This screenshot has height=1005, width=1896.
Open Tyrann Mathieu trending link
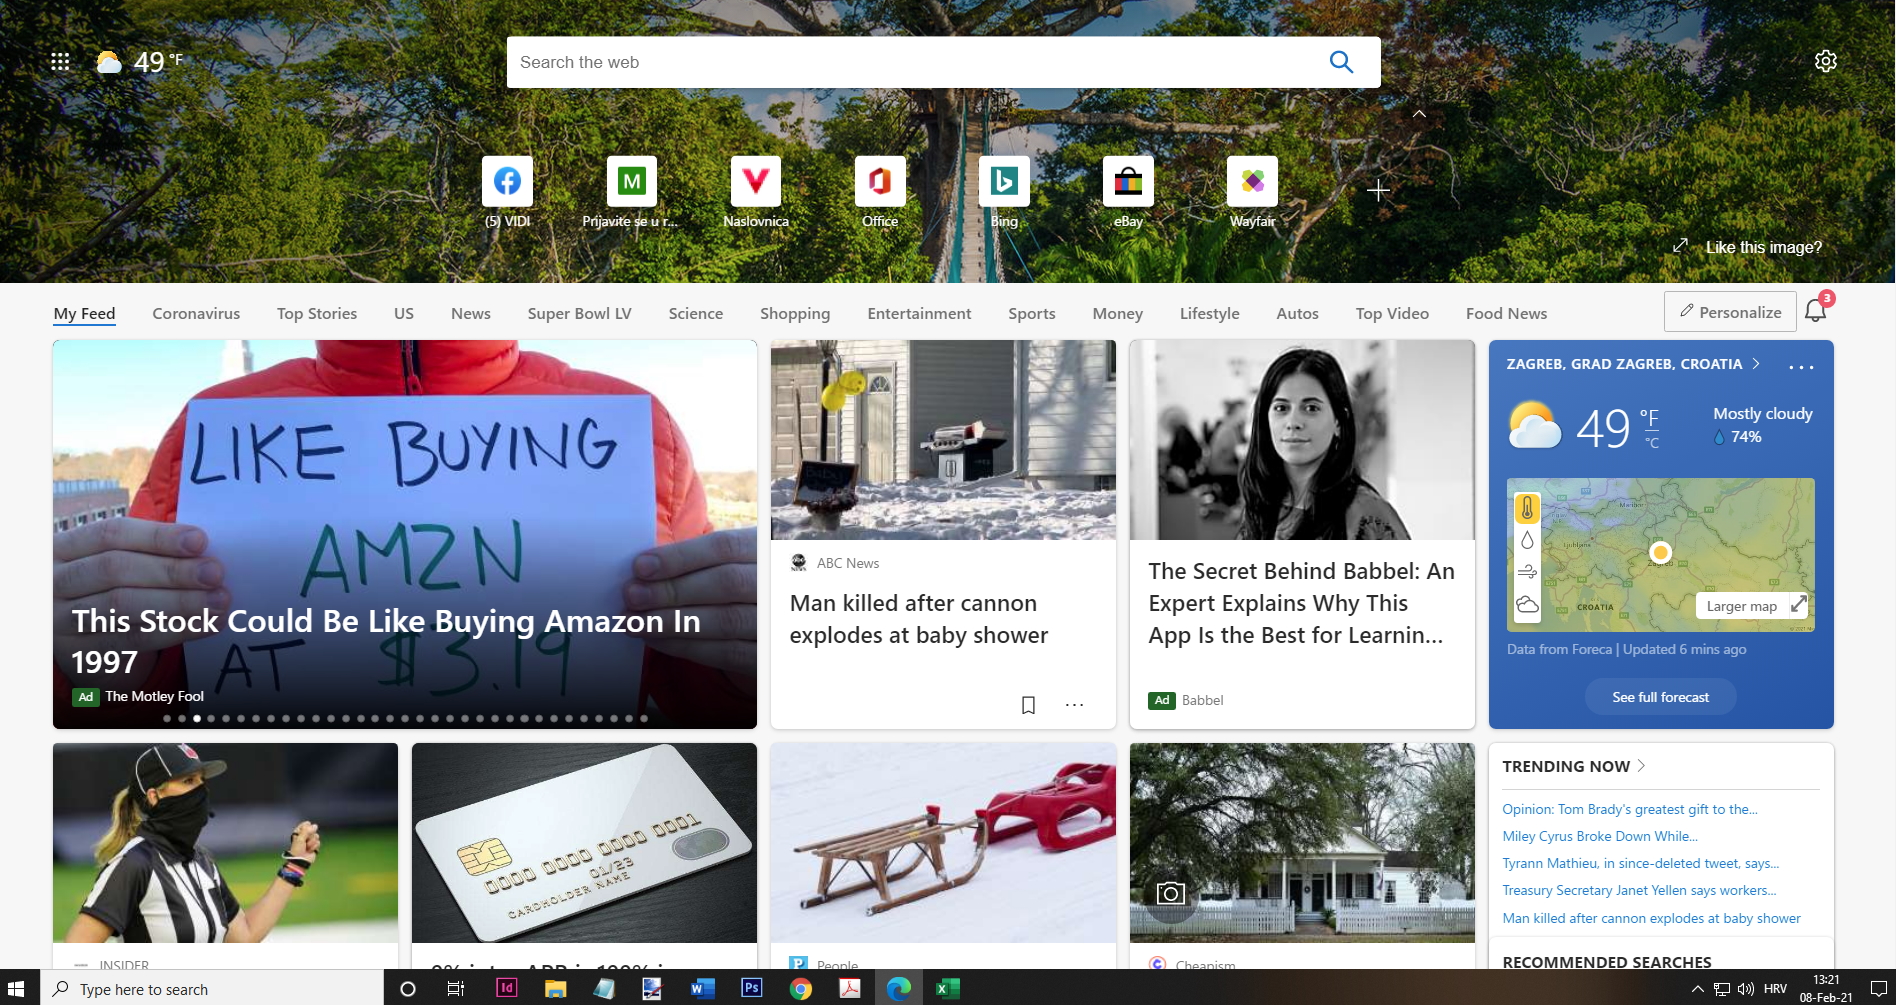click(x=1640, y=863)
